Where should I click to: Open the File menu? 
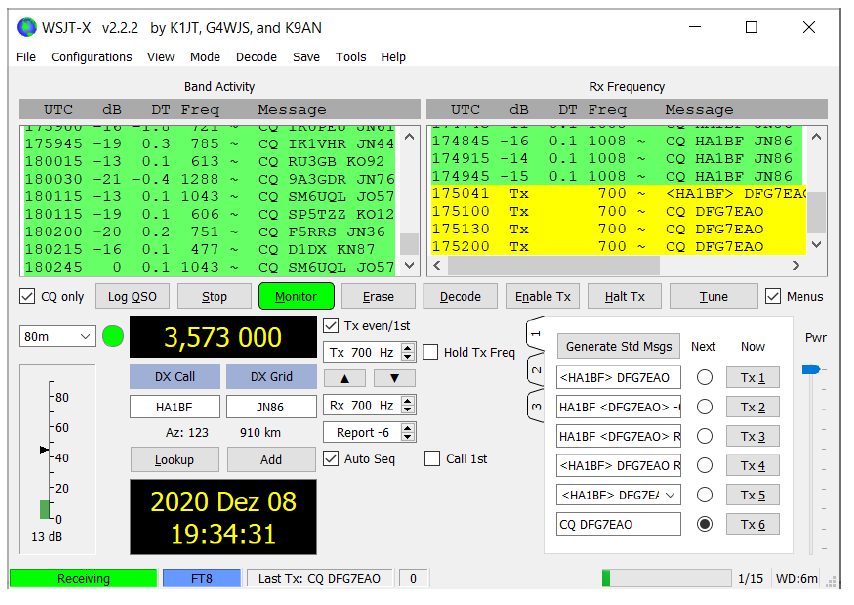26,57
